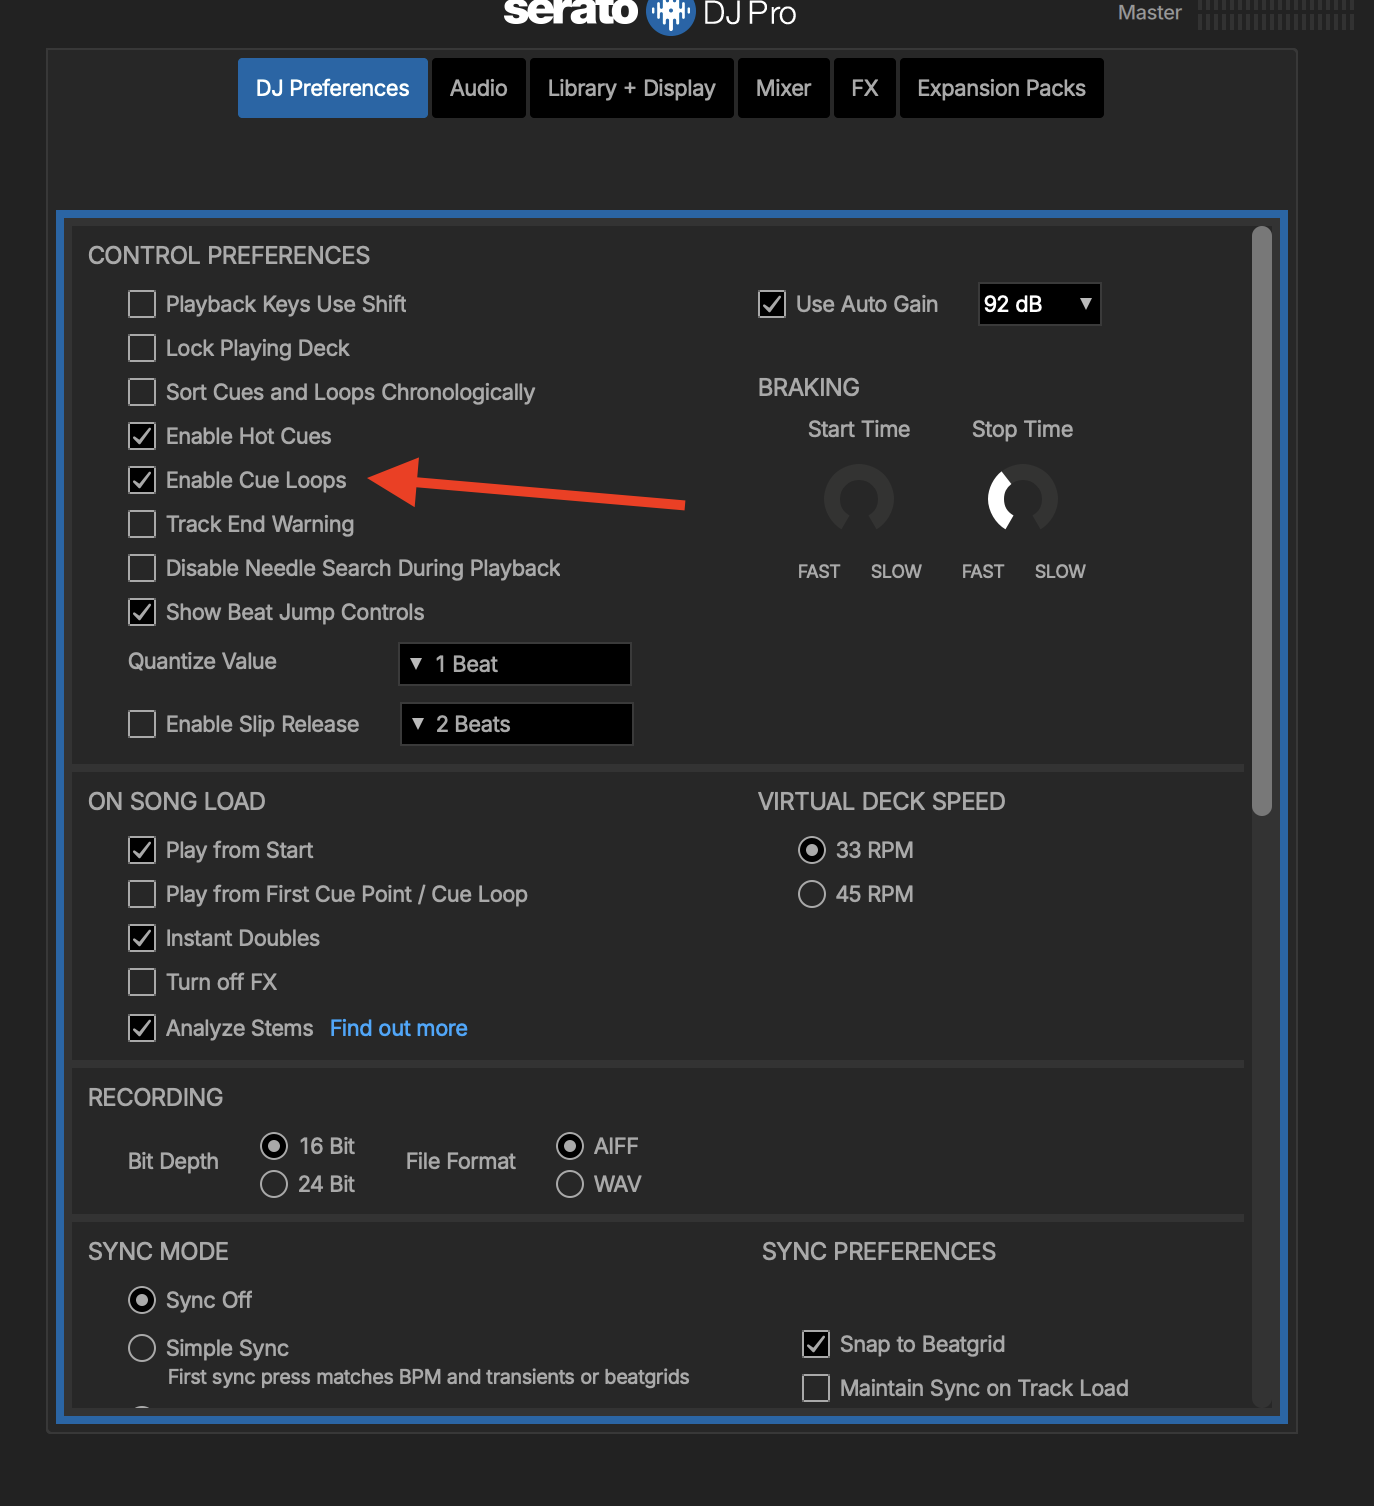The image size is (1374, 1506).
Task: Open the Expansion Packs tab
Action: click(x=1002, y=88)
